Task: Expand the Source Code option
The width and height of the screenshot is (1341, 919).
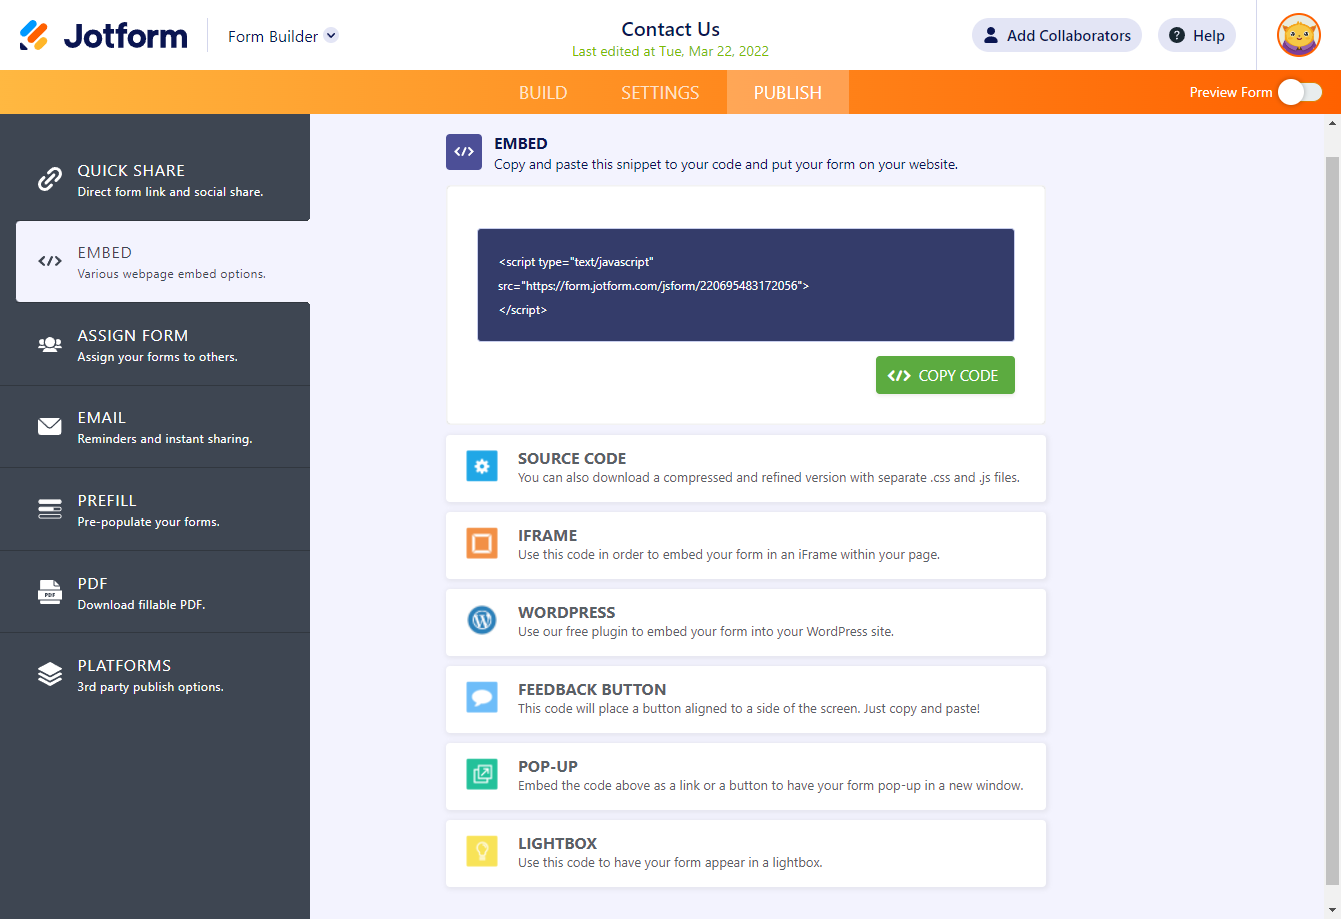Action: tap(746, 468)
